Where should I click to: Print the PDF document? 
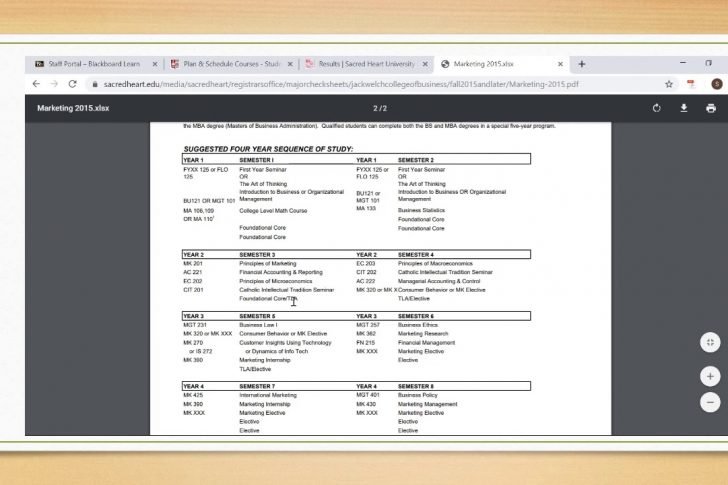tap(711, 108)
